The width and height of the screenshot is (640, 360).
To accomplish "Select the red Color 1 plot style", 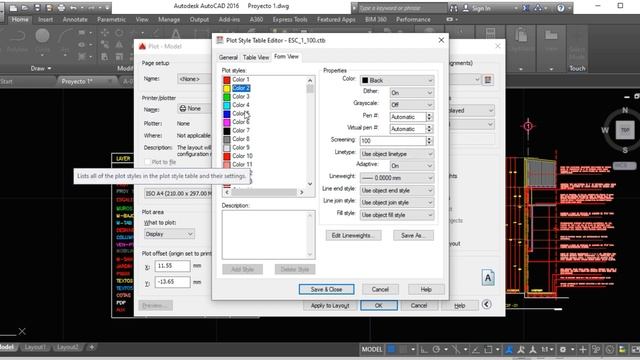I will [236, 80].
